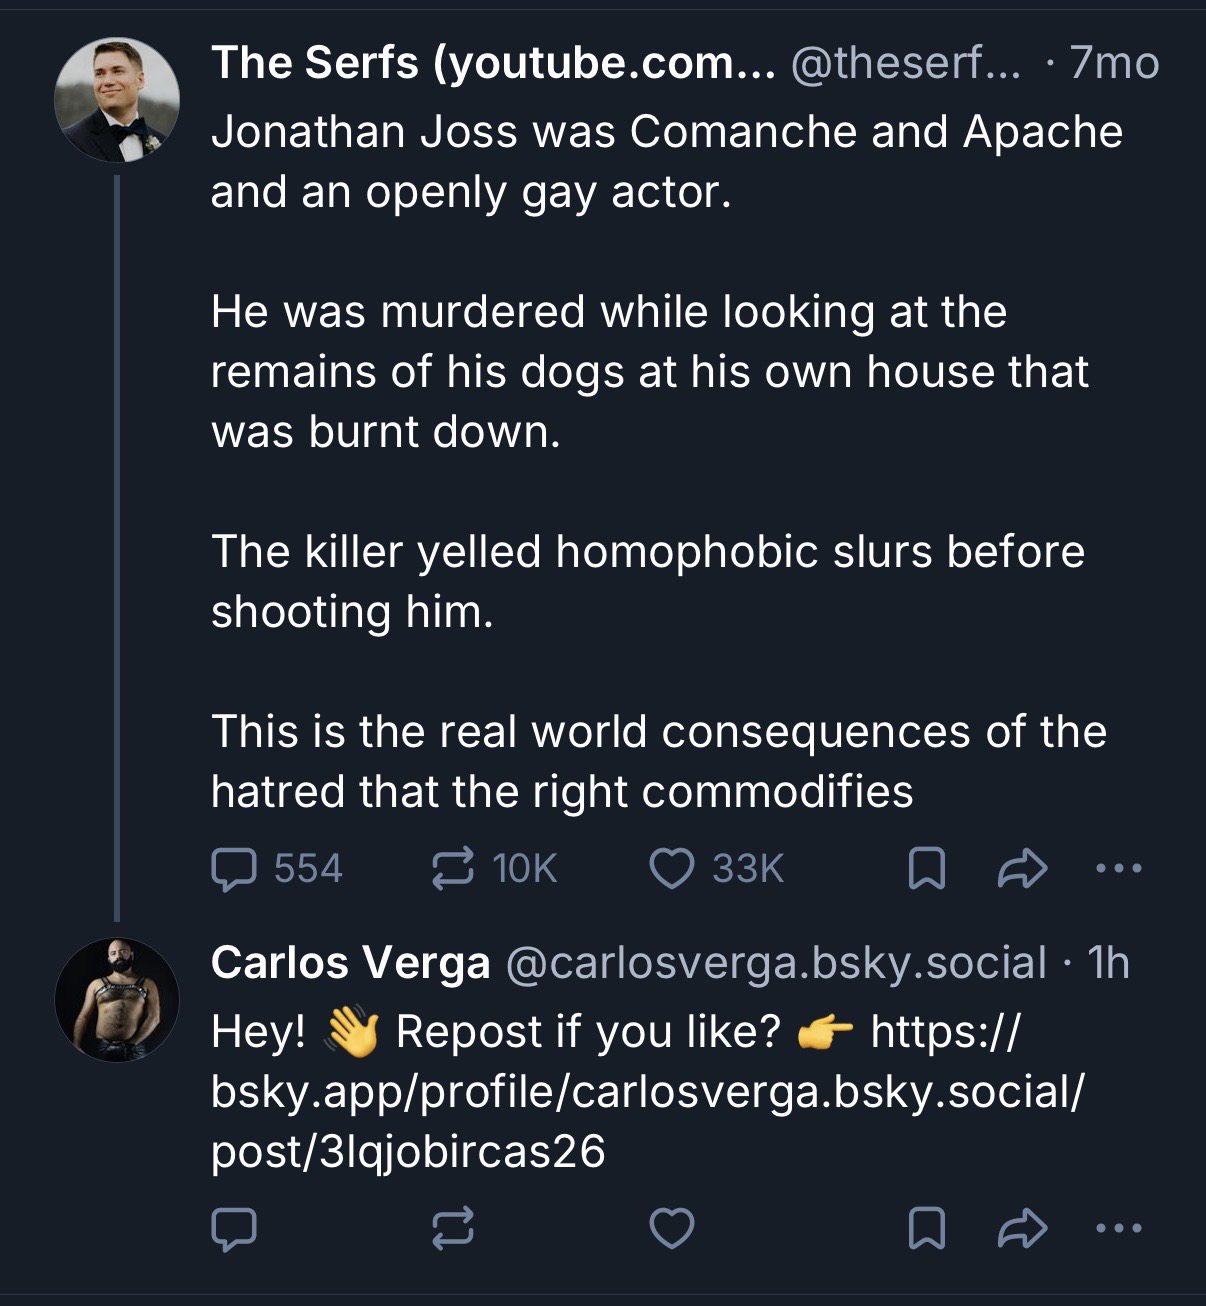Click the @carlosverga.bsky.social handle
The height and width of the screenshot is (1306, 1206).
tap(776, 963)
